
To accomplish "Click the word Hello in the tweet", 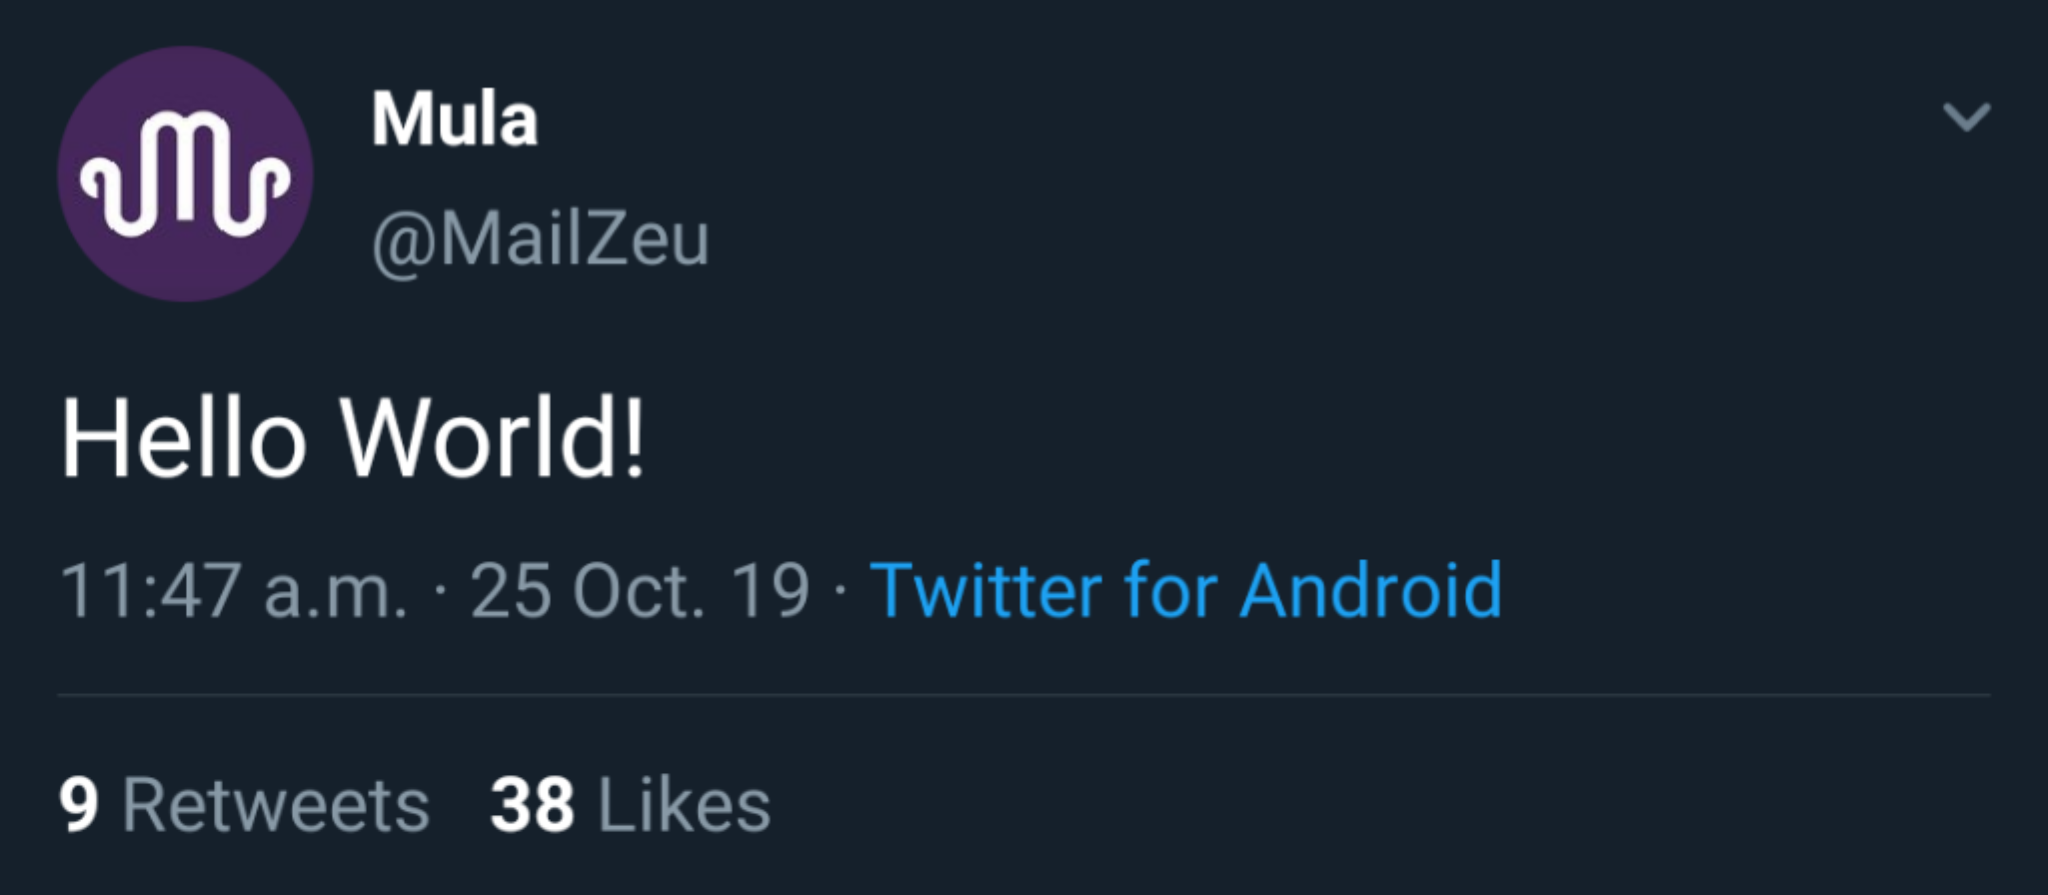I will click(x=183, y=439).
